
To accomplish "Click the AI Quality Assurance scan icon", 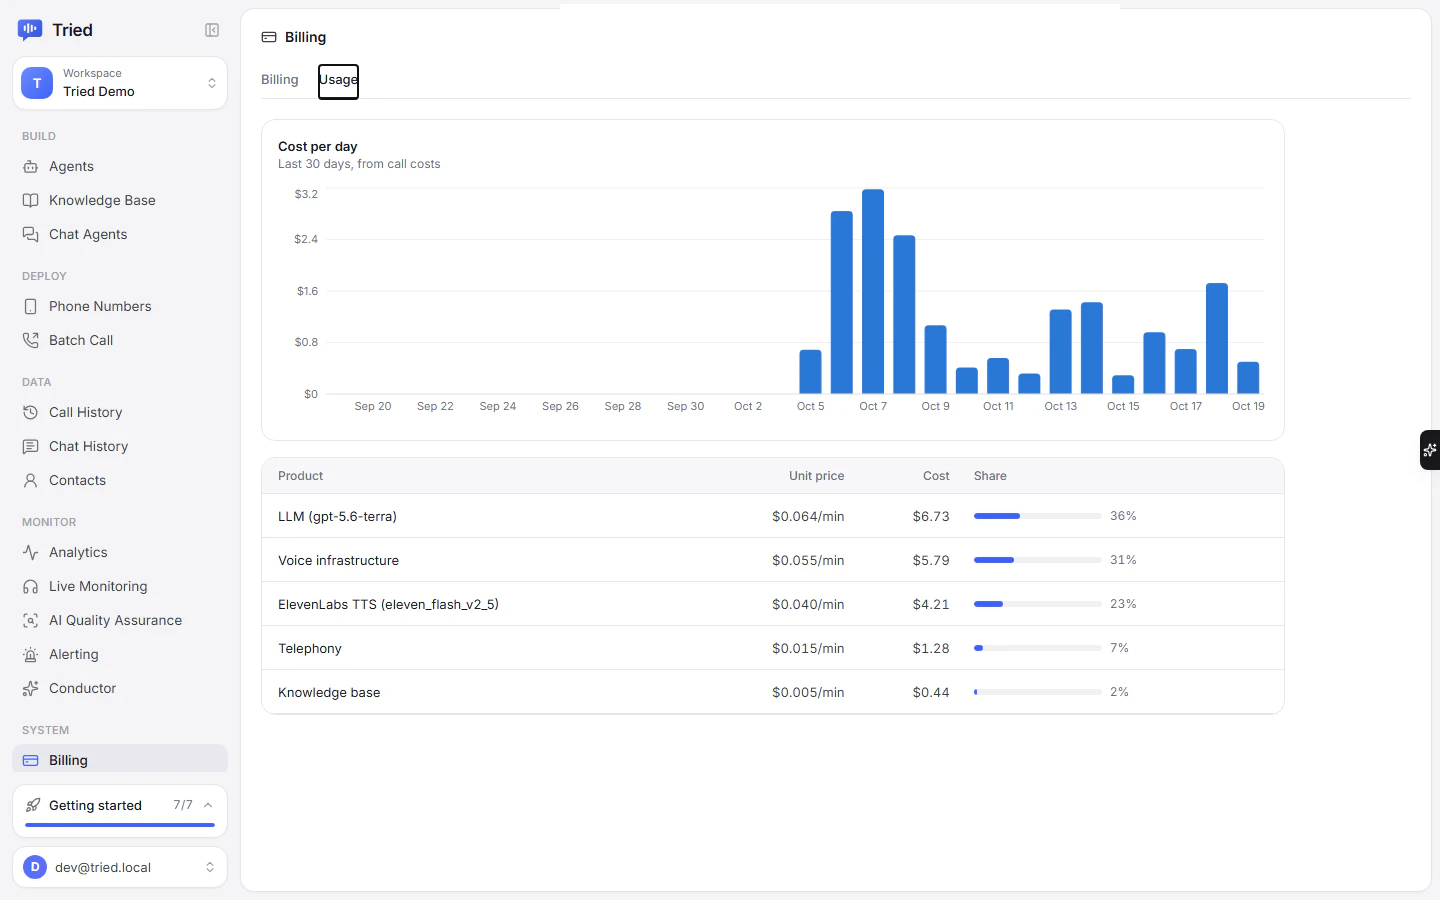I will click(x=31, y=620).
